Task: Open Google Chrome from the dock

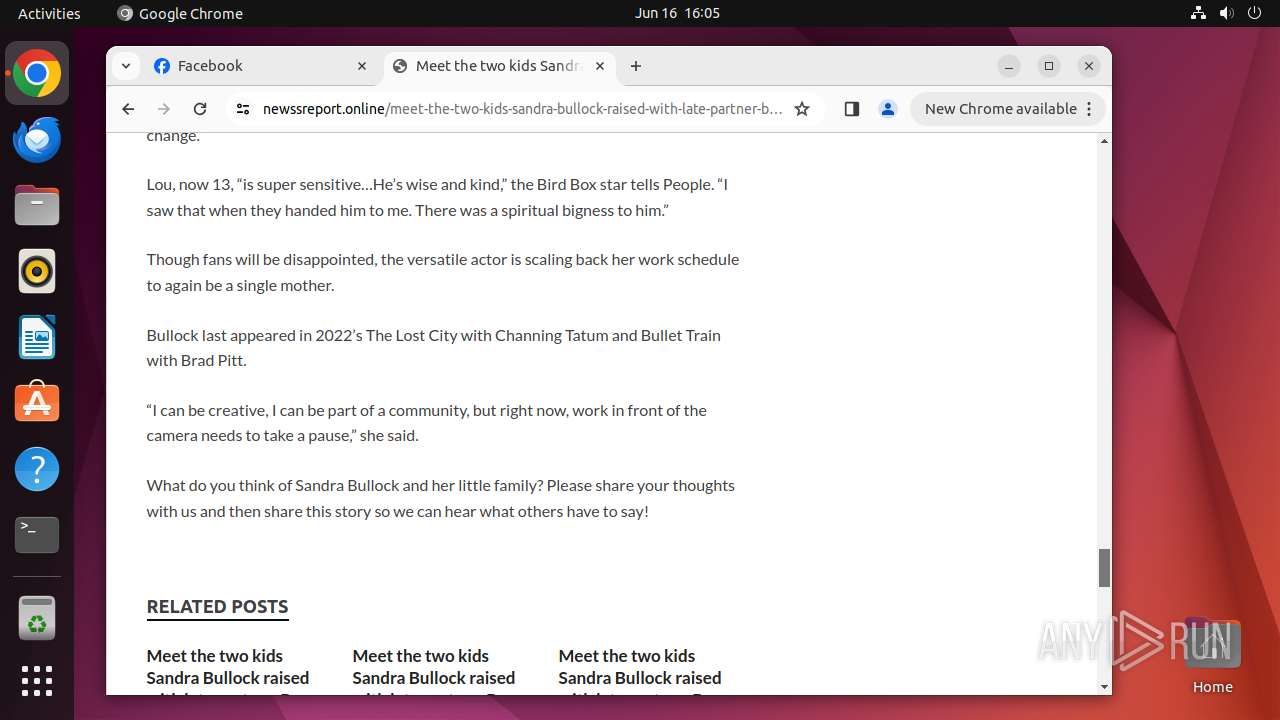Action: [x=37, y=74]
